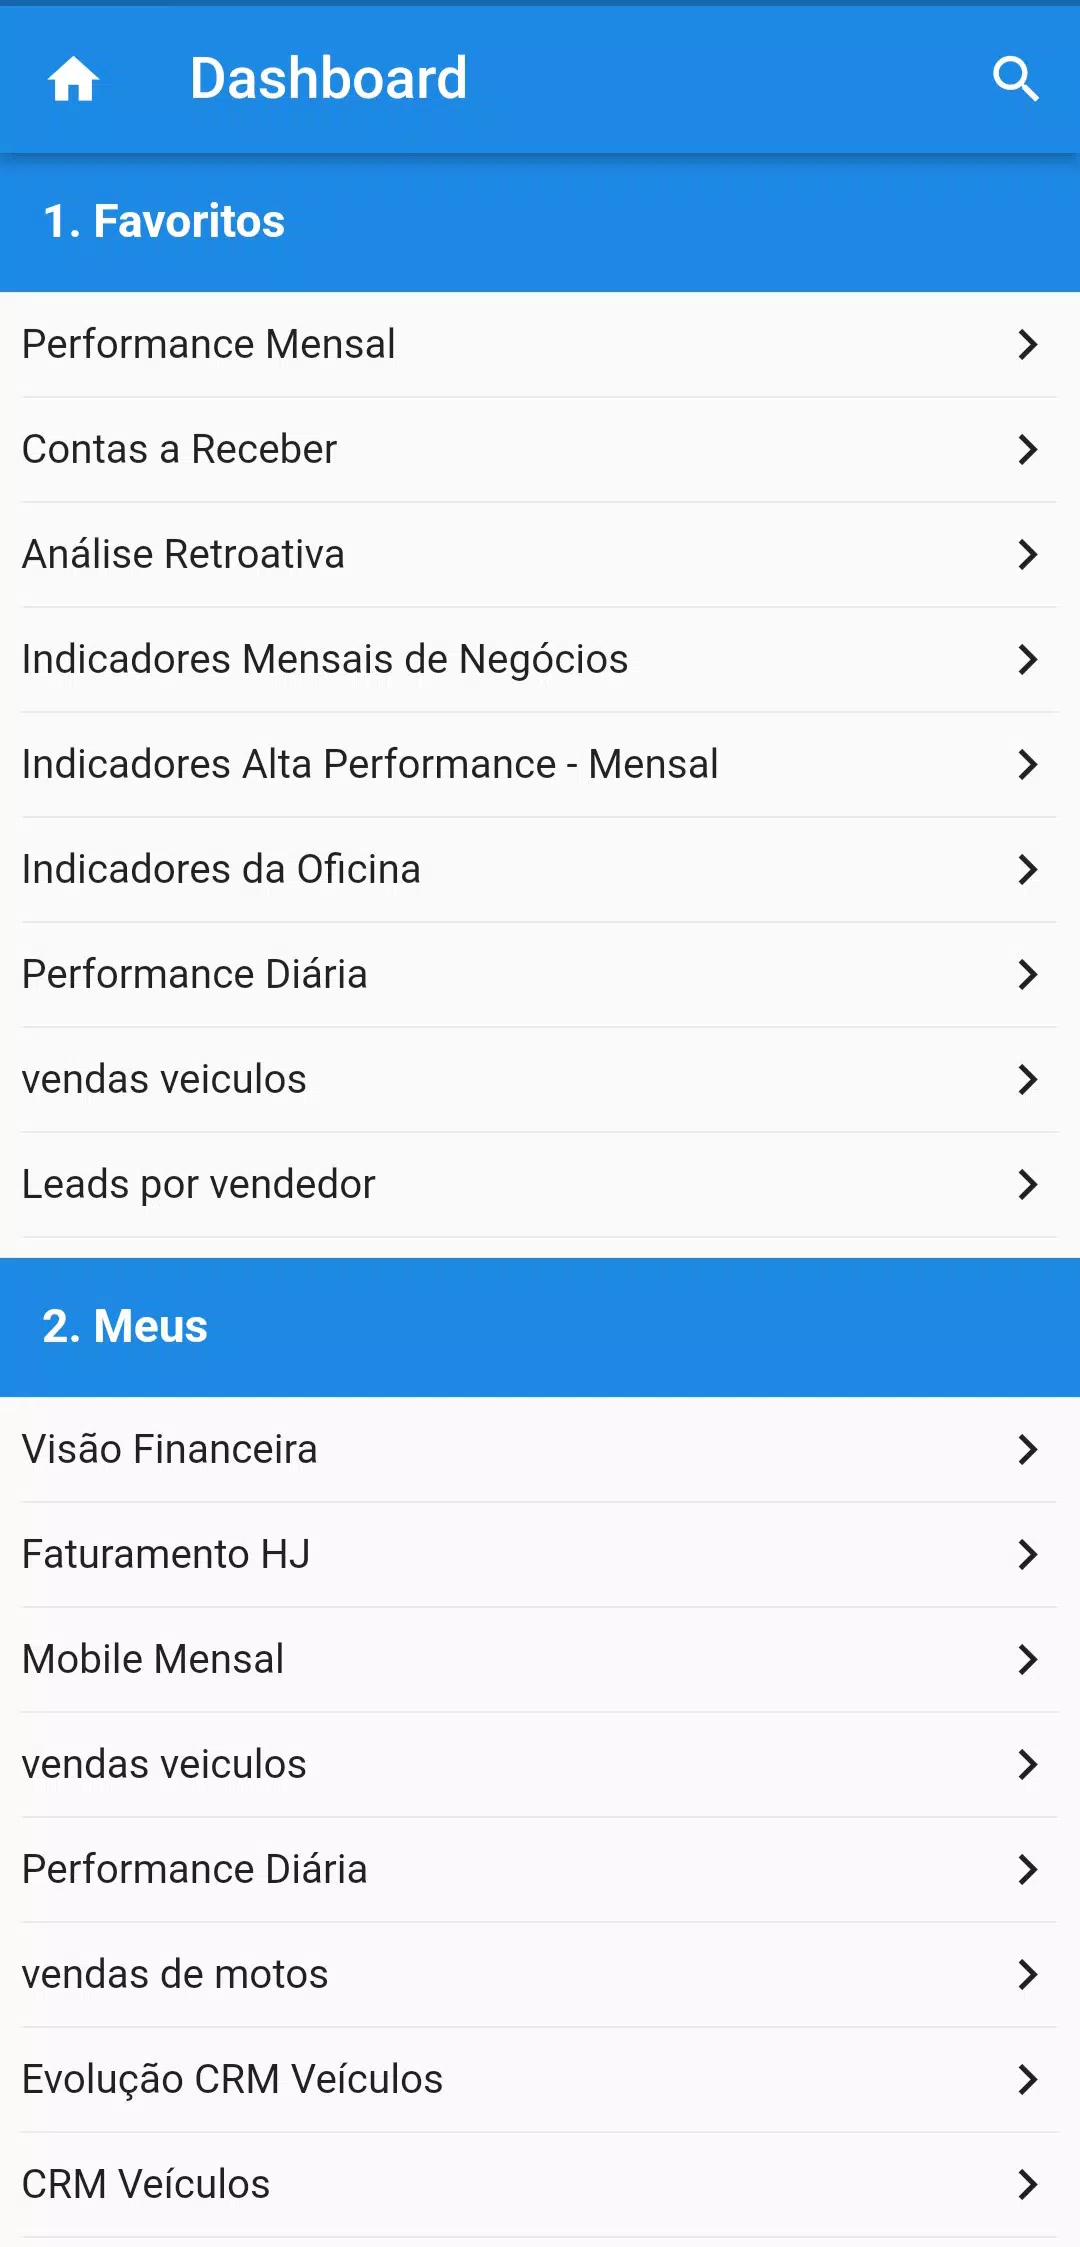Select Performance Diária under Favoritos
This screenshot has height=2247, width=1080.
pos(540,975)
